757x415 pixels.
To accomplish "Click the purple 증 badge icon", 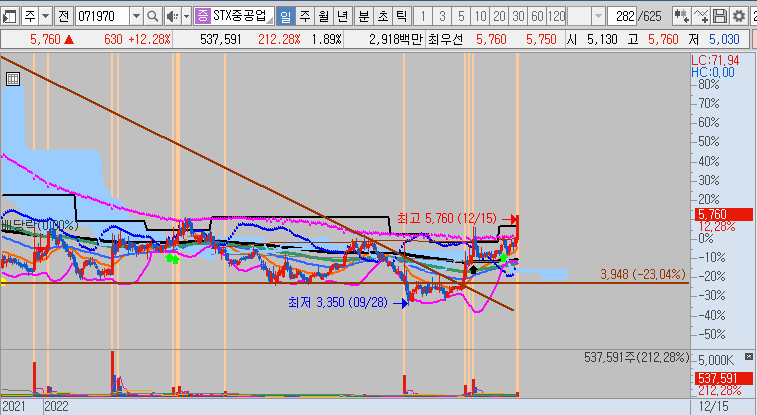I will pyautogui.click(x=203, y=16).
